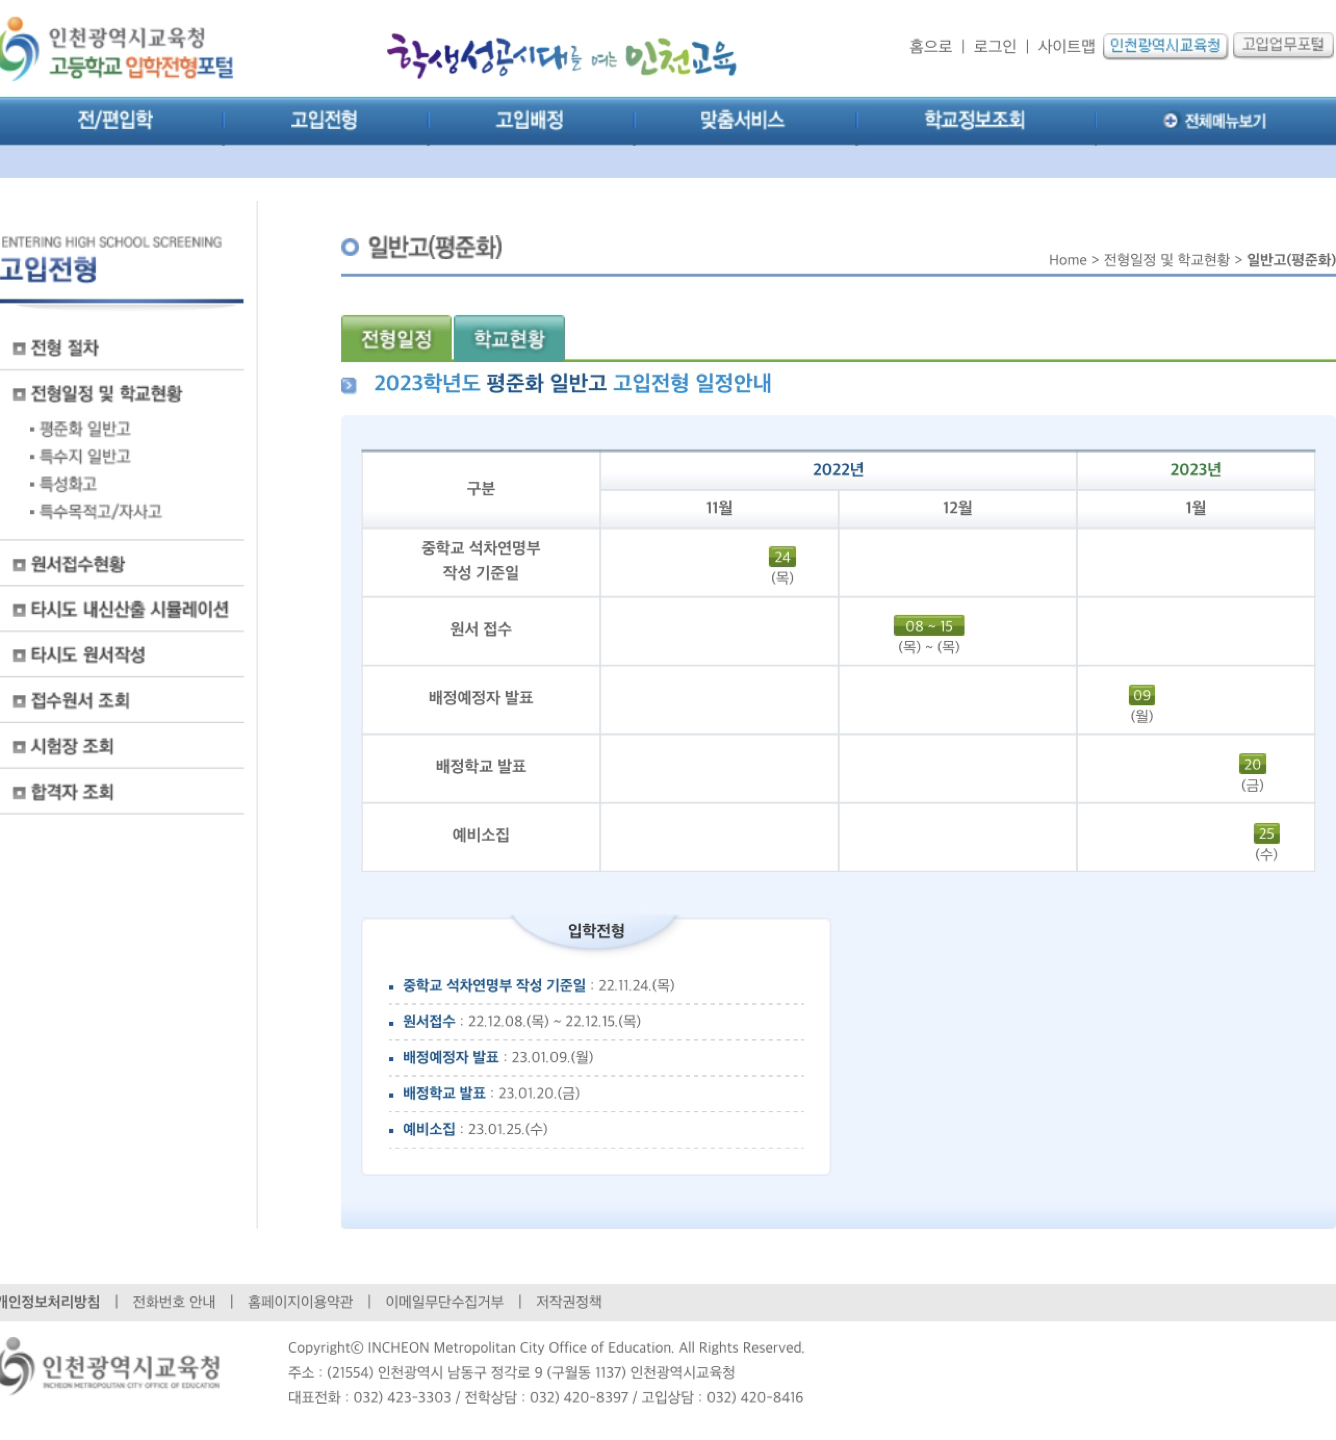
Task: Select 특수지 일반고 in the sidebar
Action: point(85,457)
